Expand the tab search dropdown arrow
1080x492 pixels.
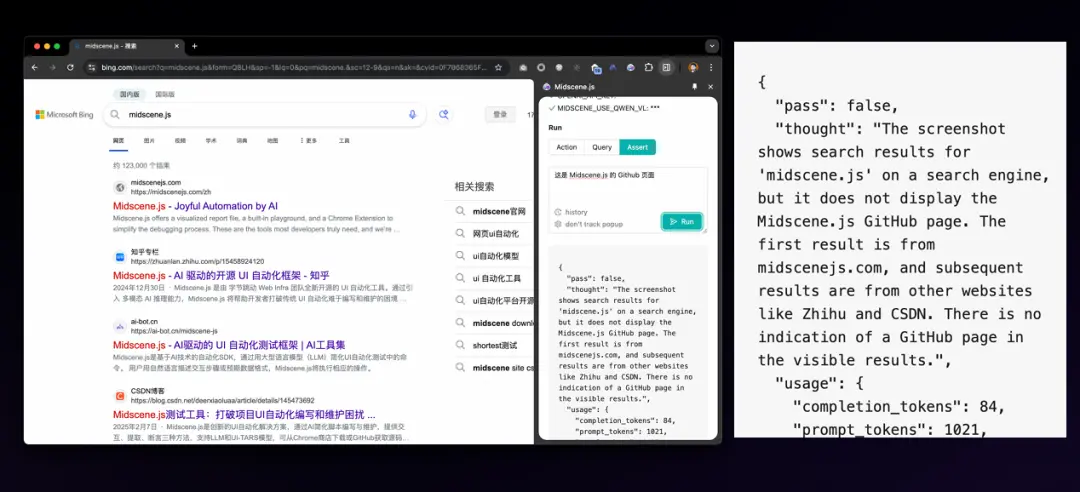[712, 46]
